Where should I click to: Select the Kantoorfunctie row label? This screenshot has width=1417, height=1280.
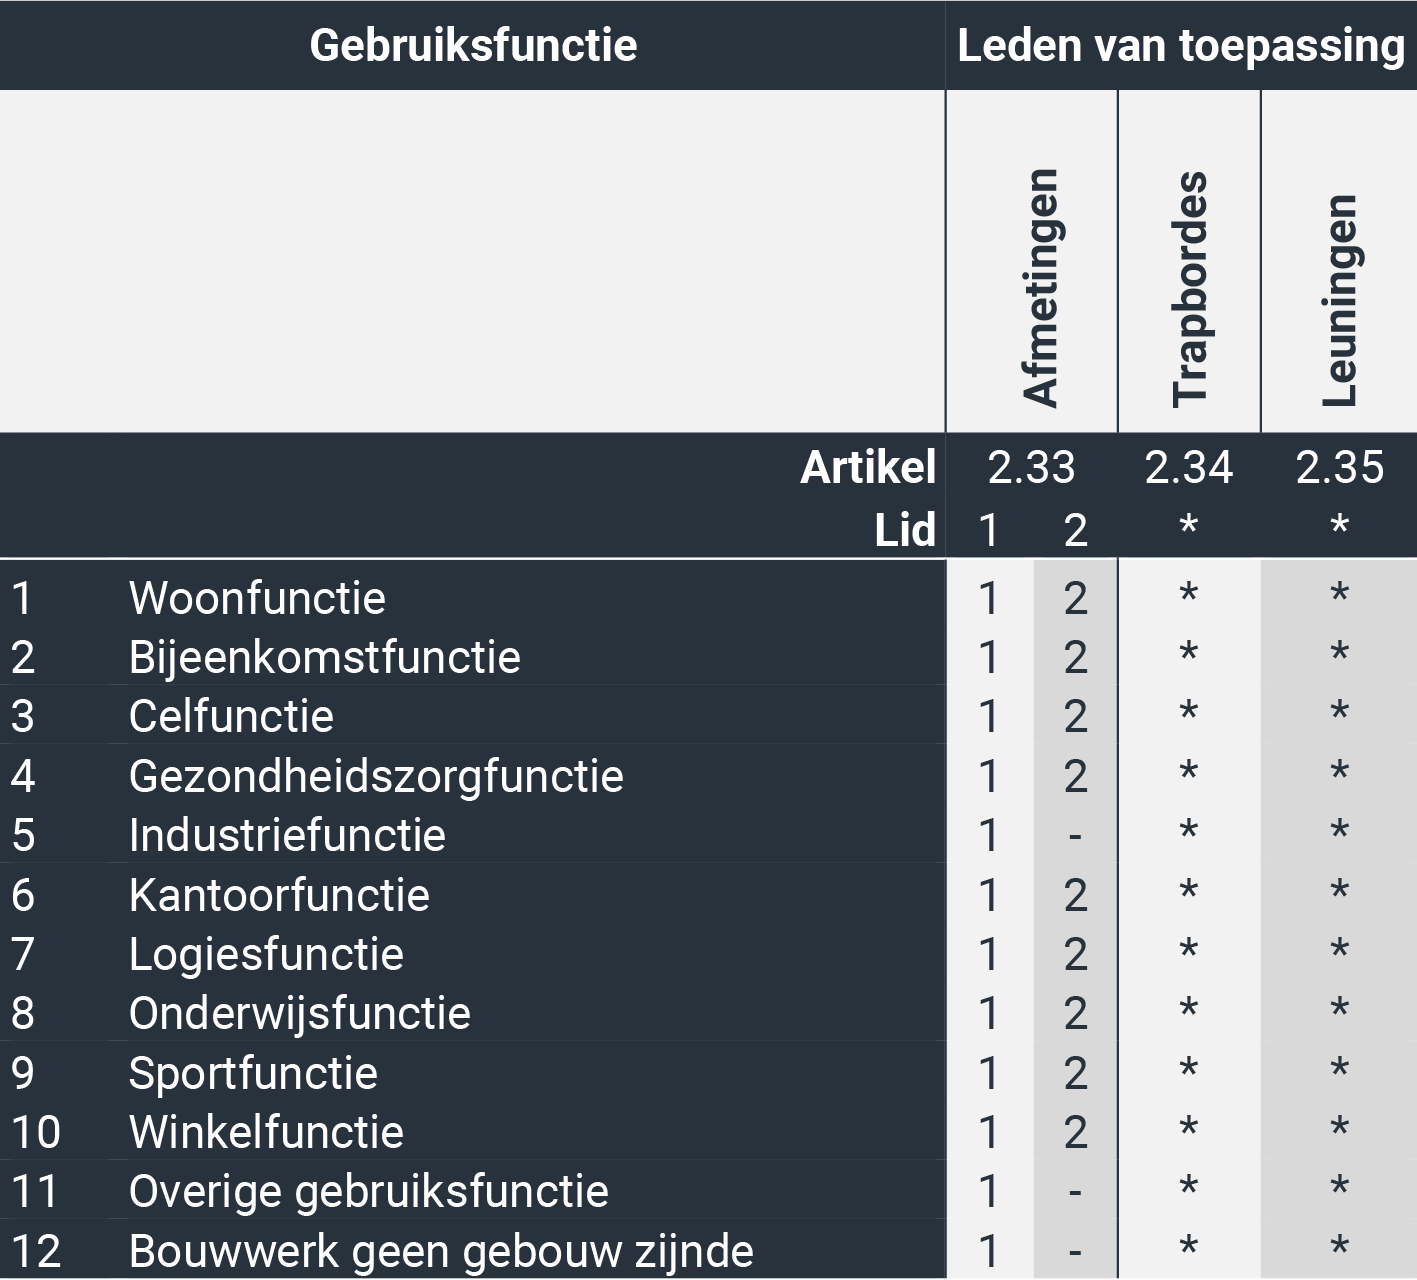(279, 896)
